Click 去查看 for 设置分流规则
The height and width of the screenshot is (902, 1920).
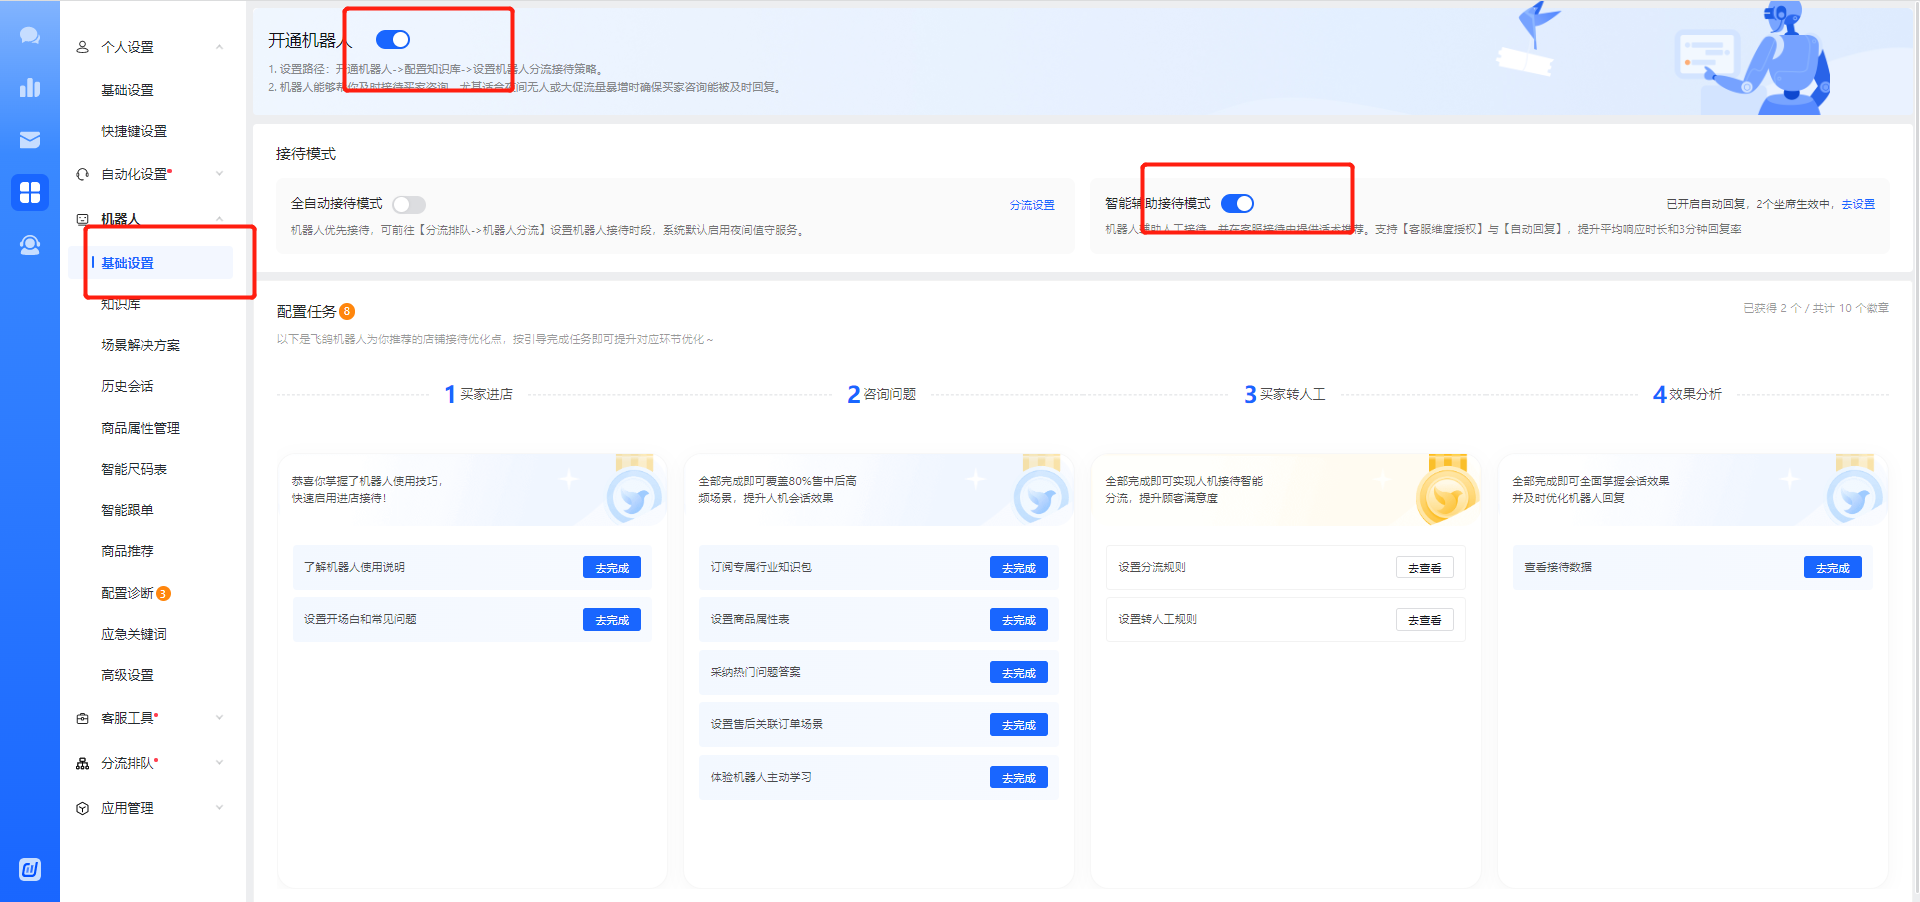click(1424, 568)
